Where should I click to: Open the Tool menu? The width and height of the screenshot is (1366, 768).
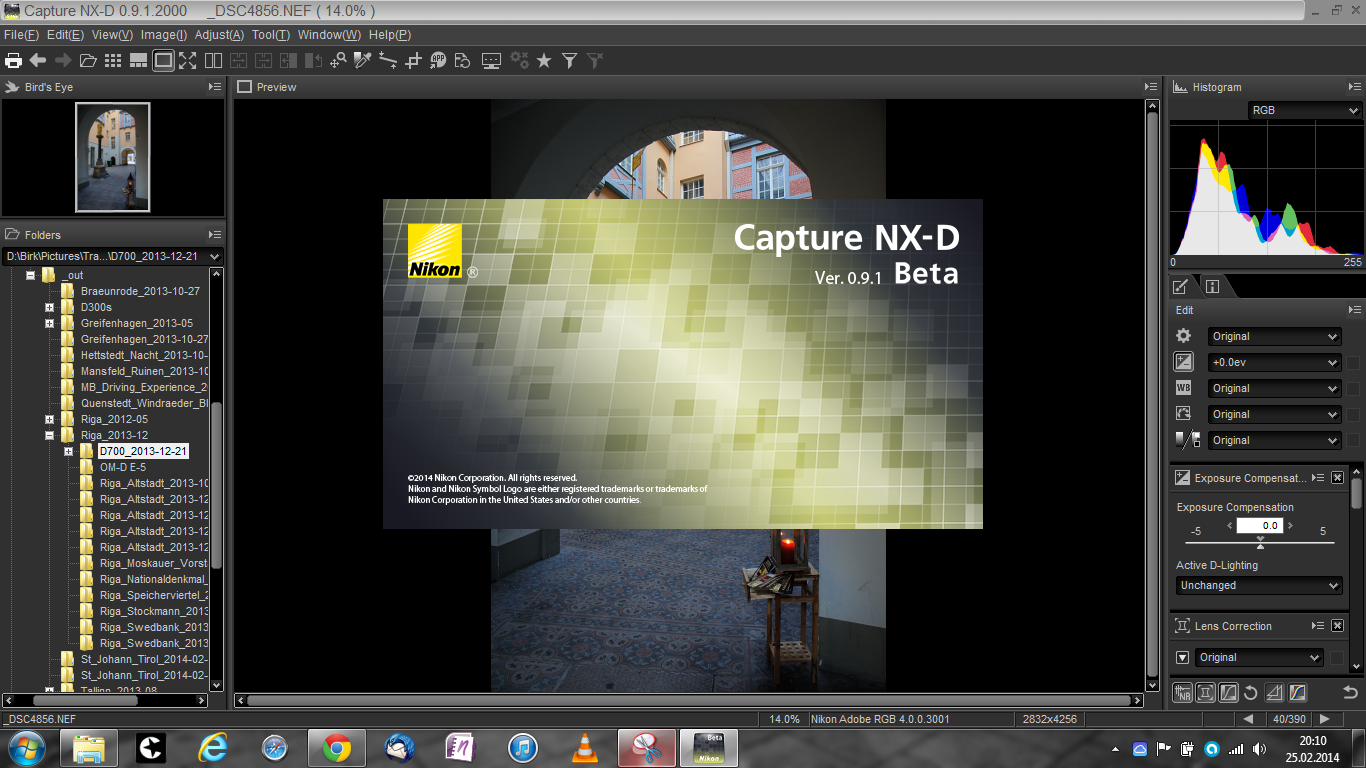coord(271,35)
